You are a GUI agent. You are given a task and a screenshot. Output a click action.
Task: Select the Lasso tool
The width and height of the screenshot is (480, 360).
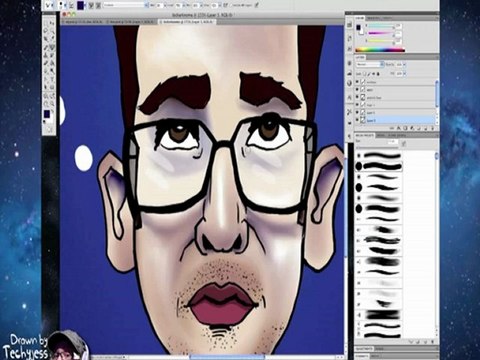tap(45, 31)
